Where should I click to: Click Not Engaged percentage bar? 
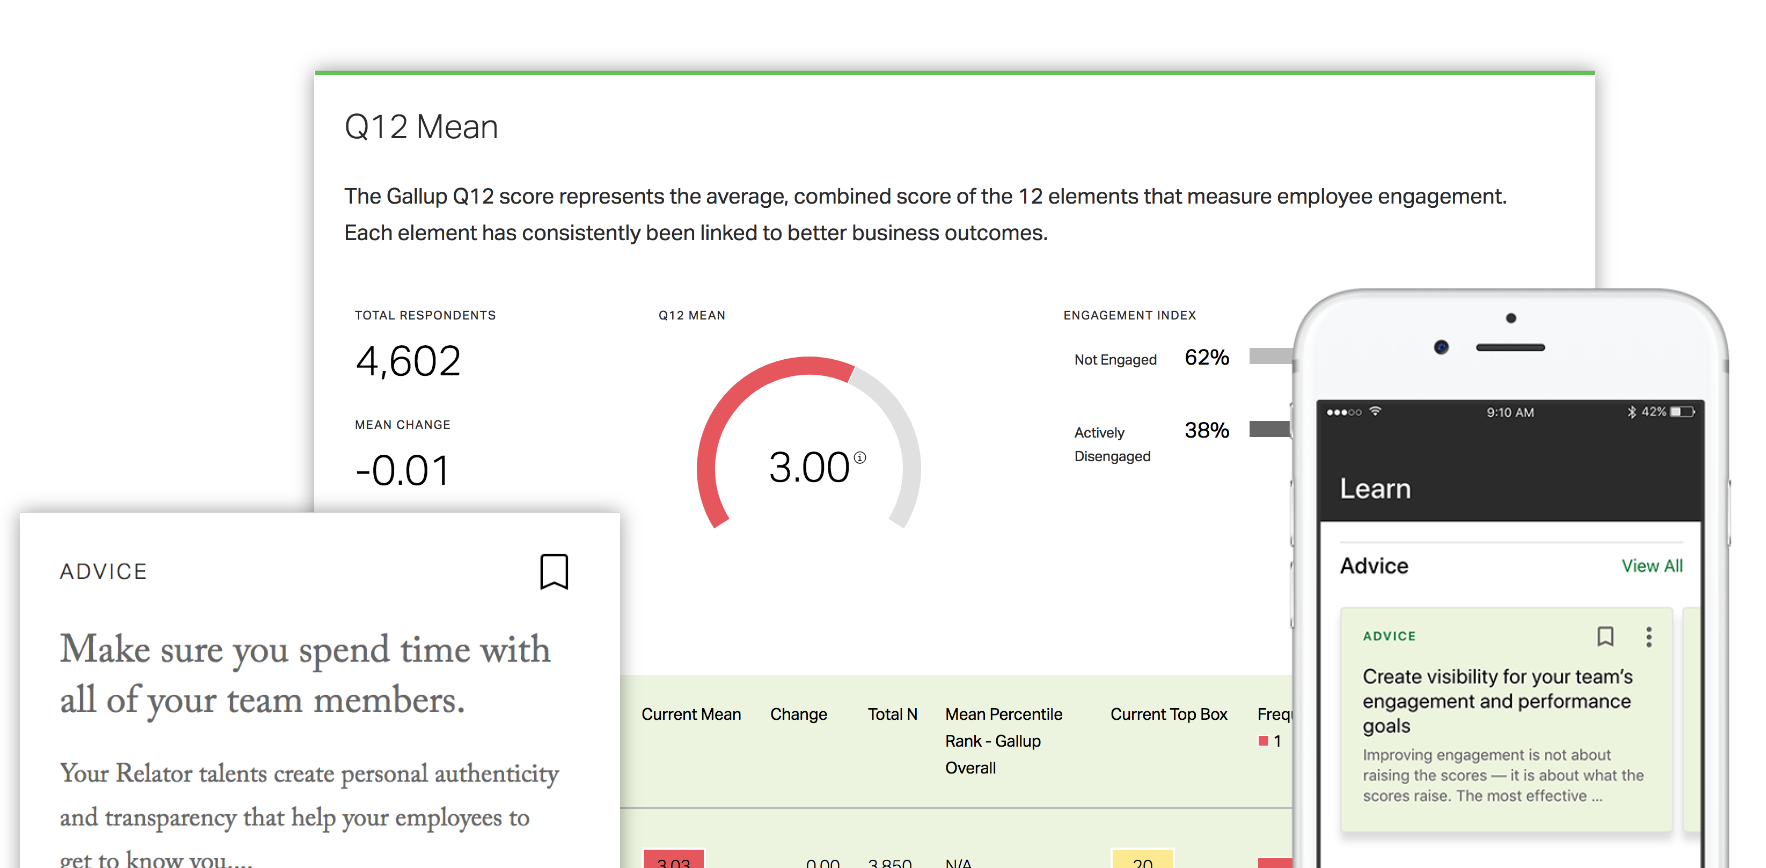pos(1271,356)
